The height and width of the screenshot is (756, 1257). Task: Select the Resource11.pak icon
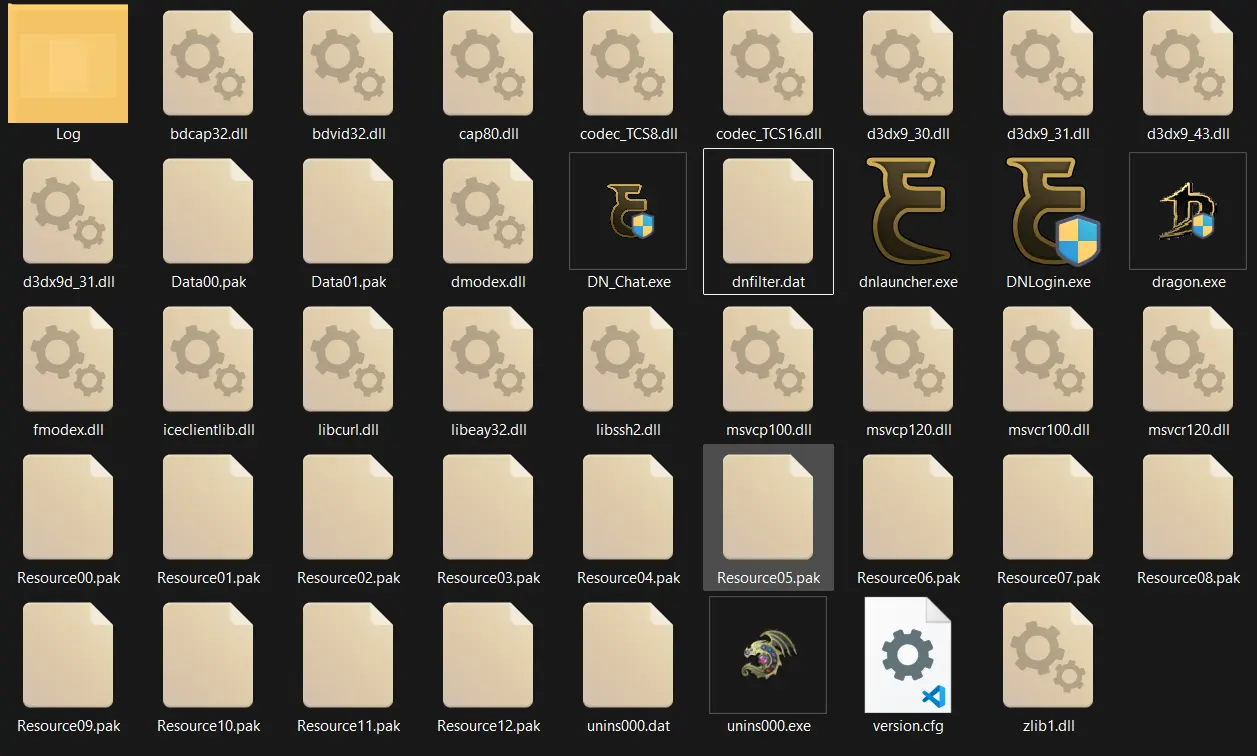[348, 656]
